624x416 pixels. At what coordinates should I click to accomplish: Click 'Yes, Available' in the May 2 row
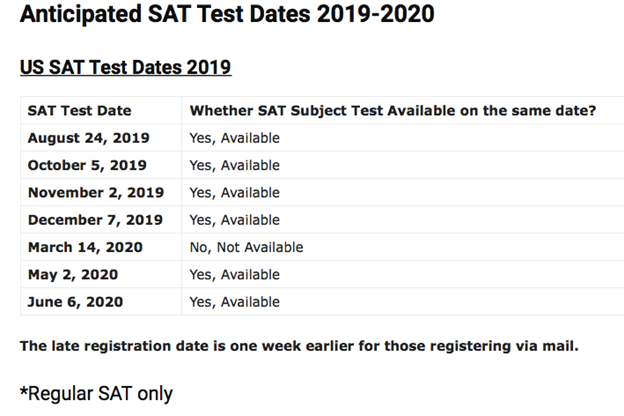pos(234,275)
